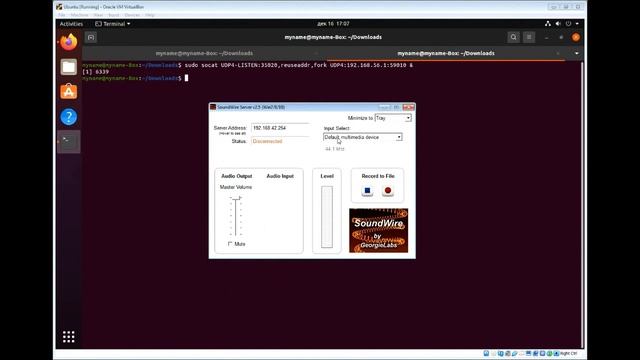Open the Minimize to Tray dropdown

393,118
